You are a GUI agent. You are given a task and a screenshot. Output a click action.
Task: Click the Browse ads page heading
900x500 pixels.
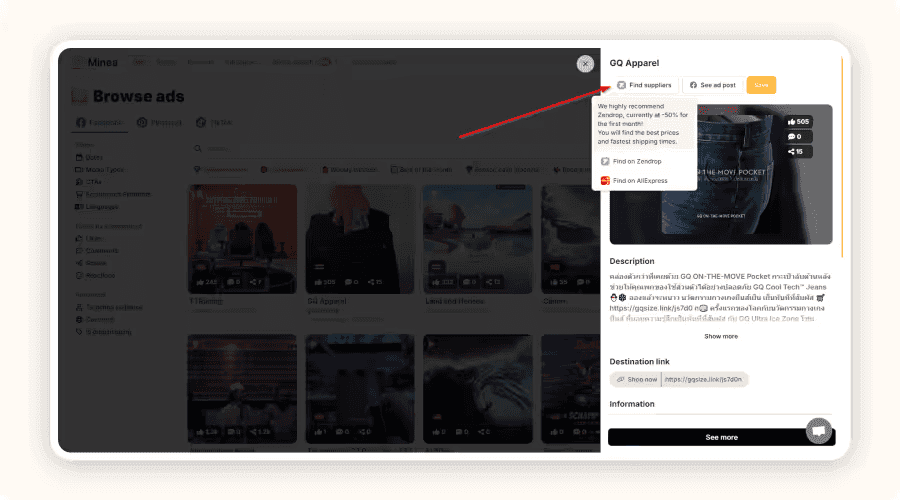[x=138, y=96]
